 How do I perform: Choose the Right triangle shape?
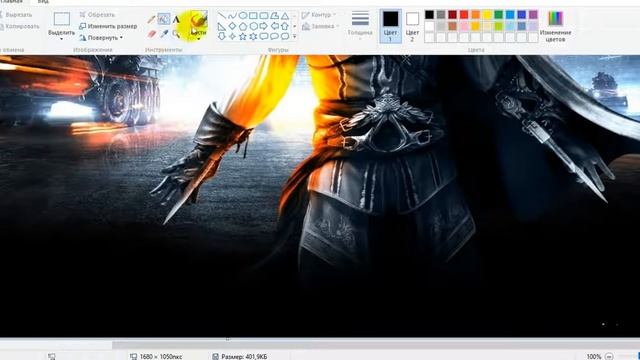point(222,26)
